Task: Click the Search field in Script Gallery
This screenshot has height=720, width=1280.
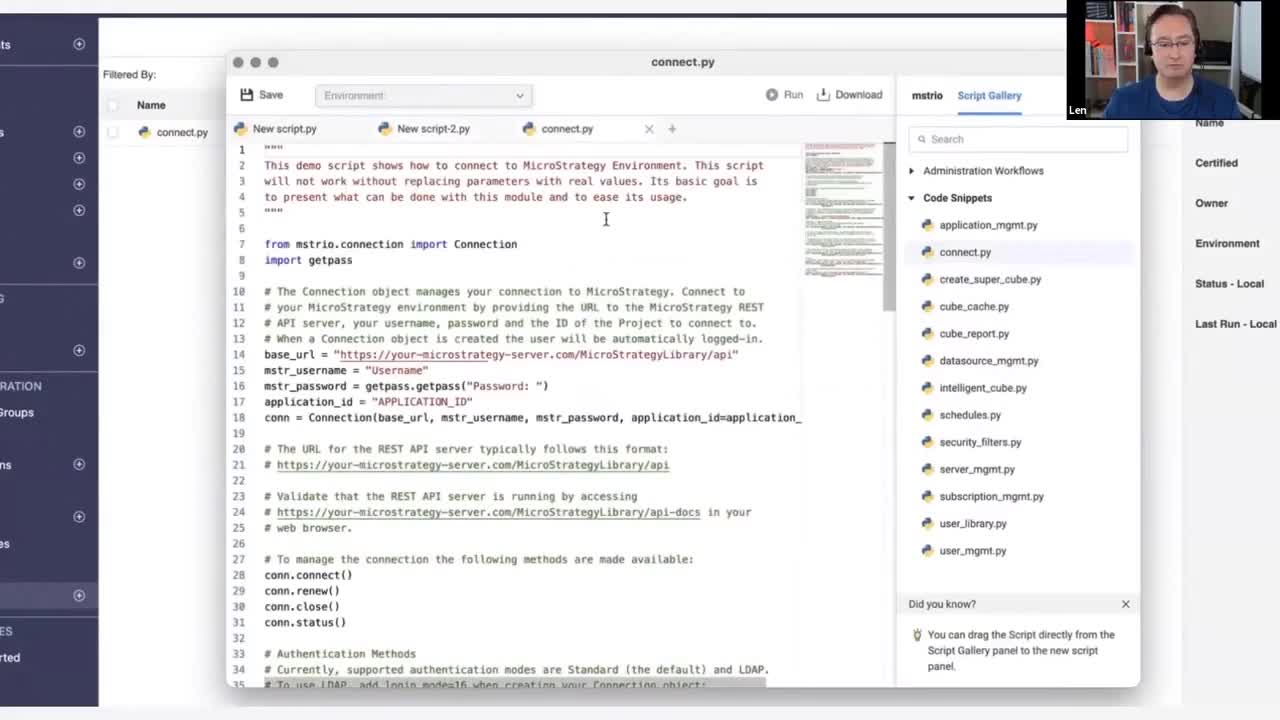Action: pos(1018,139)
